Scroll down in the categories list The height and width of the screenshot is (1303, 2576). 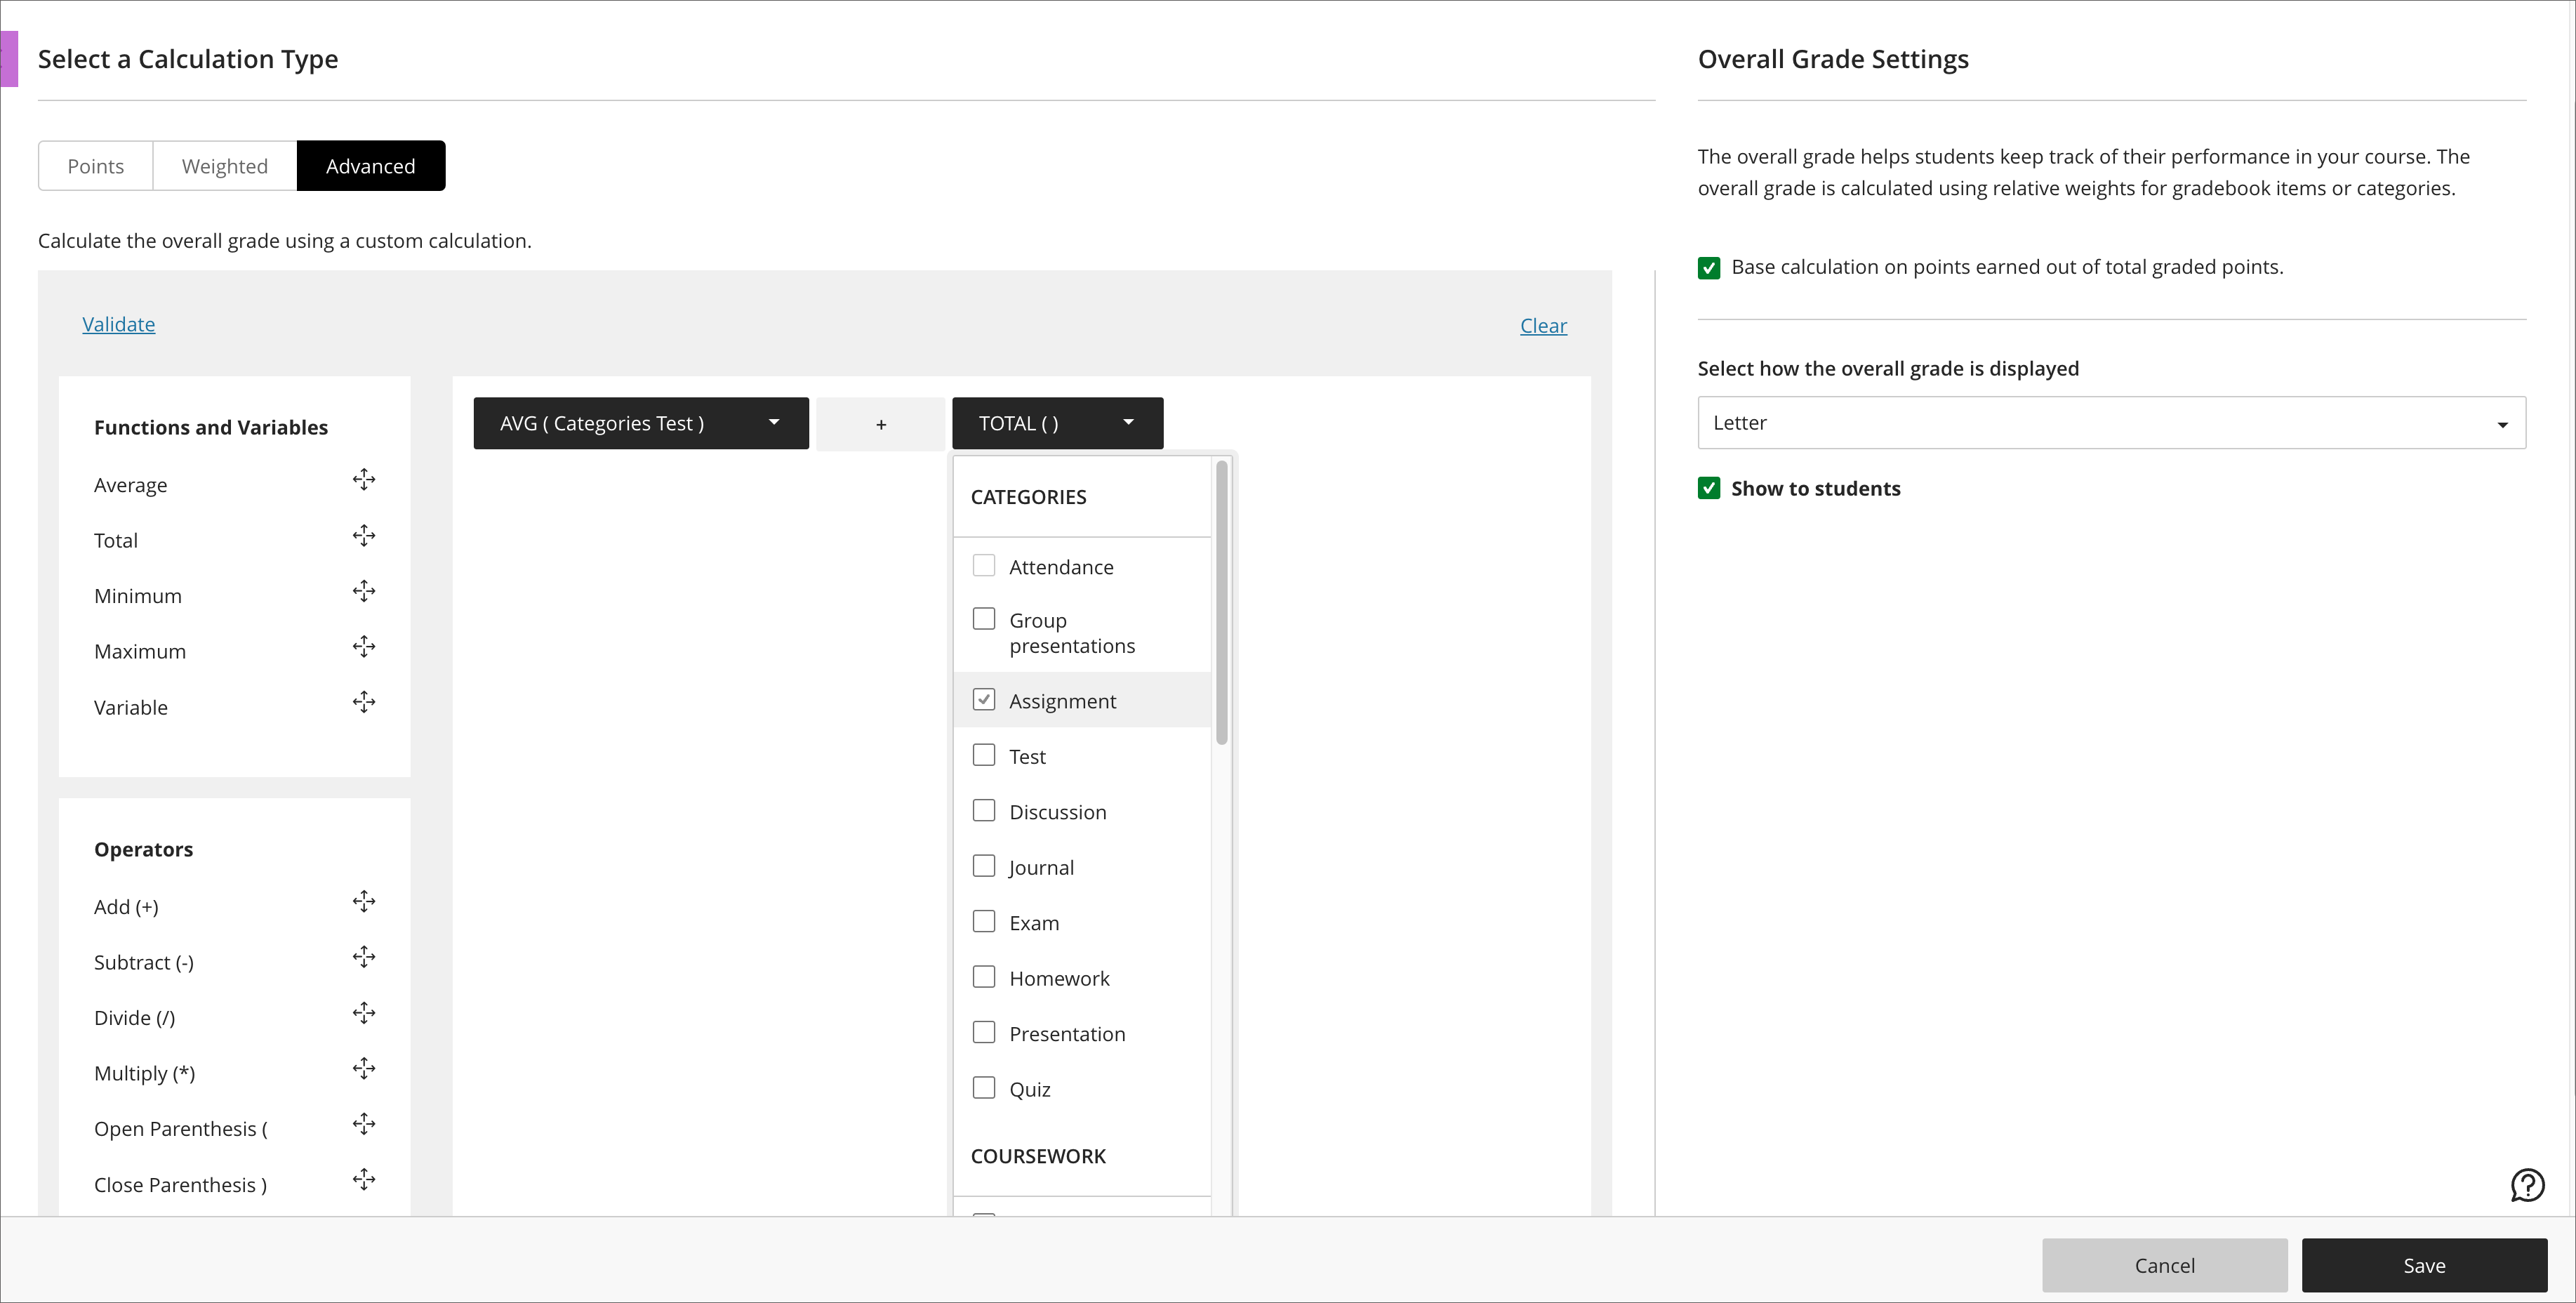(x=1224, y=1163)
